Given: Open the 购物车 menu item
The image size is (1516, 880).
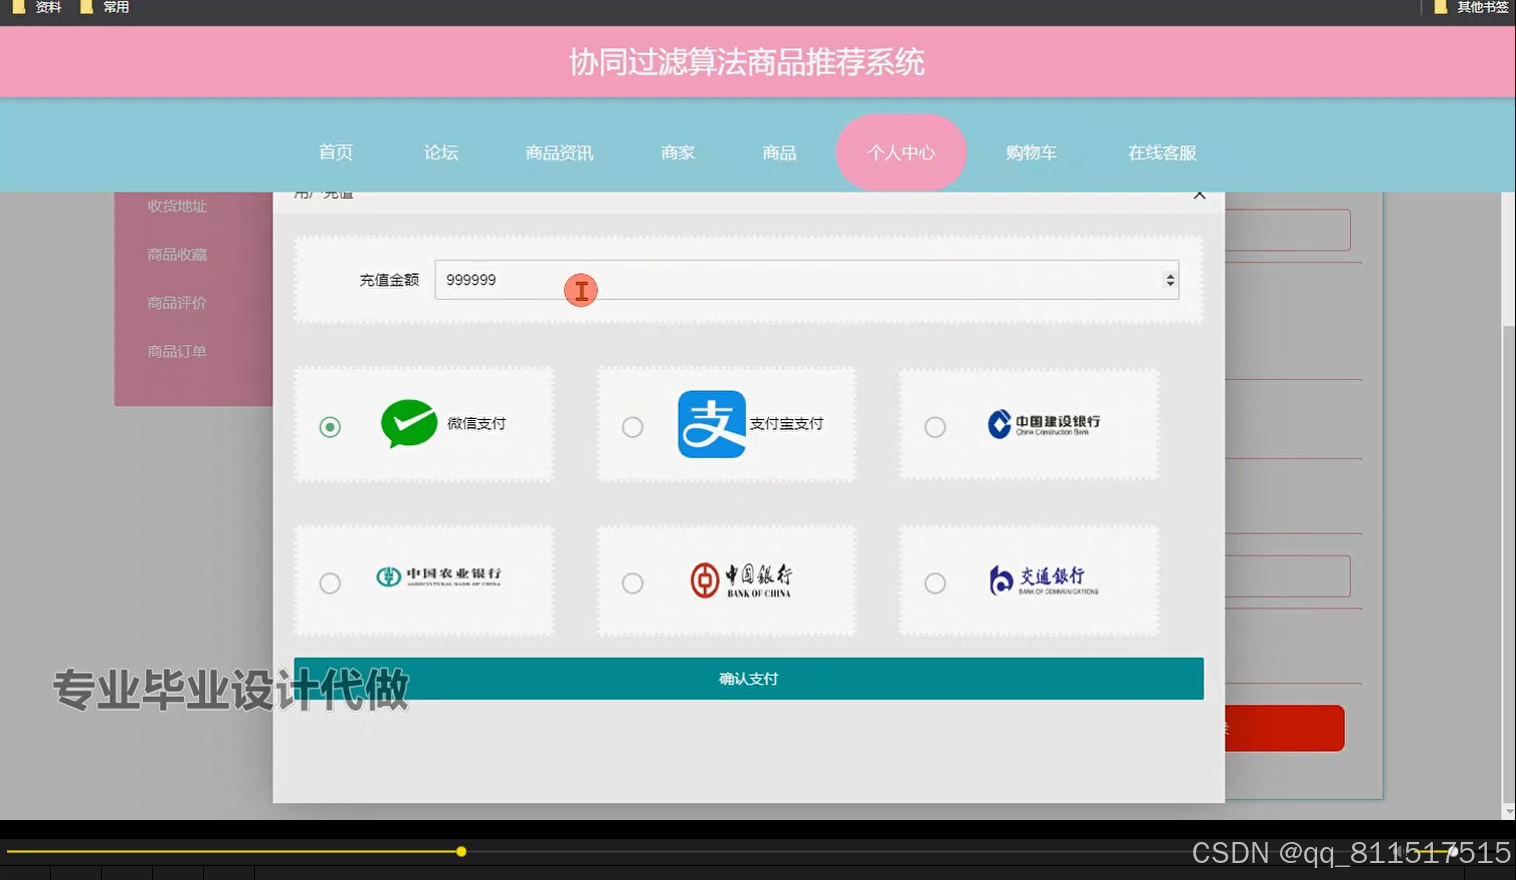Looking at the screenshot, I should [1031, 152].
